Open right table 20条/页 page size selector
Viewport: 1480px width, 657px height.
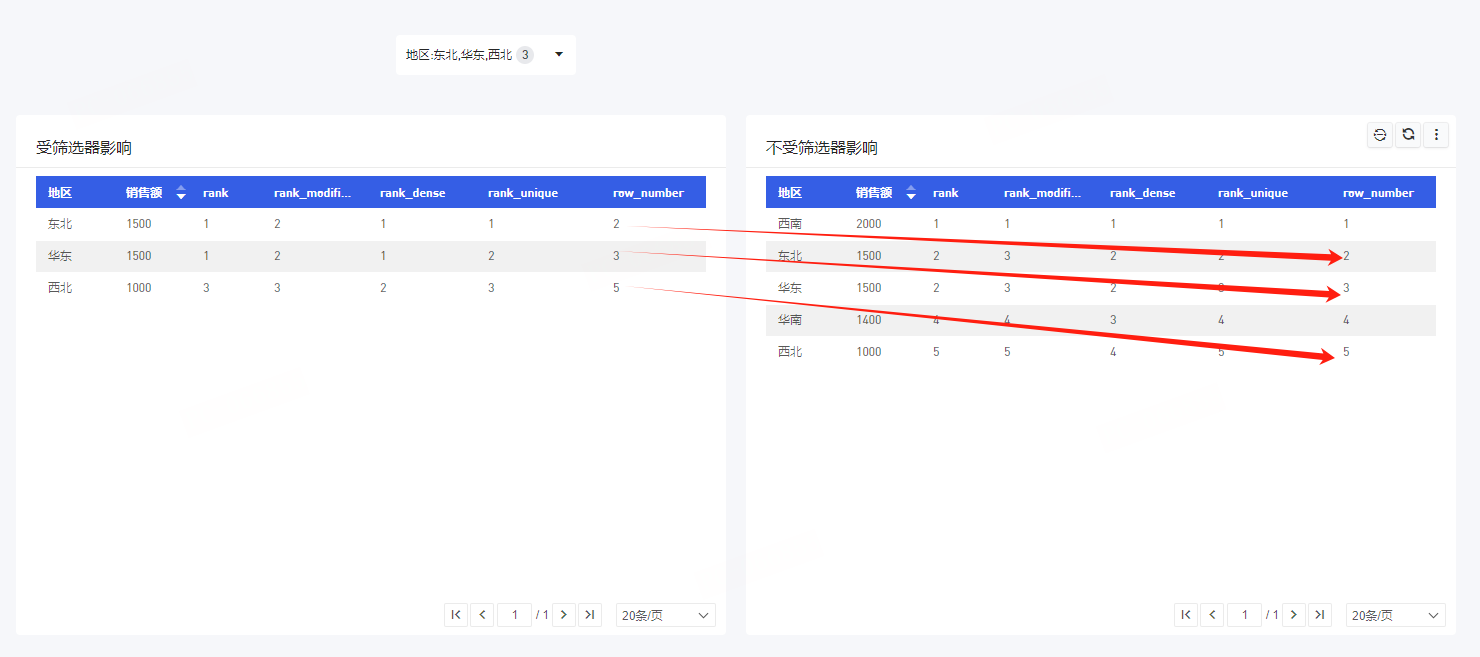pyautogui.click(x=1395, y=615)
